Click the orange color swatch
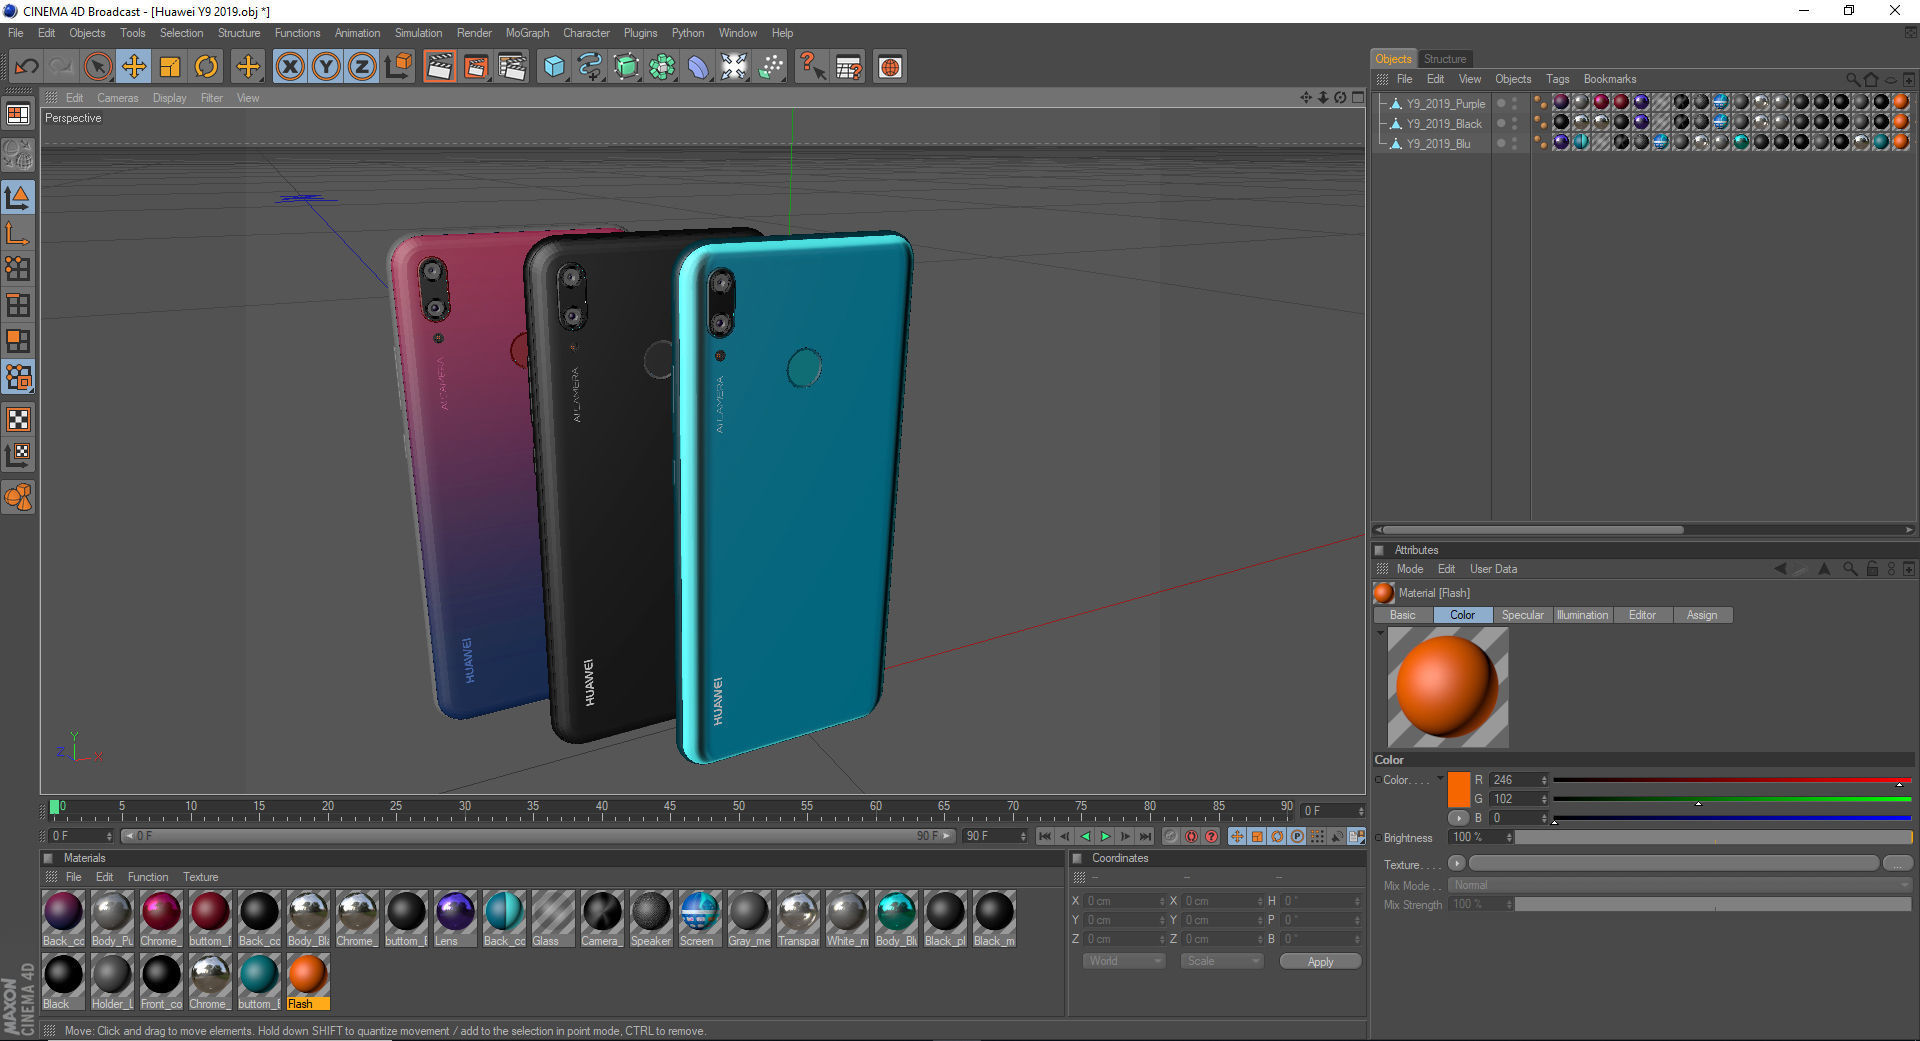Screen dimensions: 1920x1041 pos(1459,790)
